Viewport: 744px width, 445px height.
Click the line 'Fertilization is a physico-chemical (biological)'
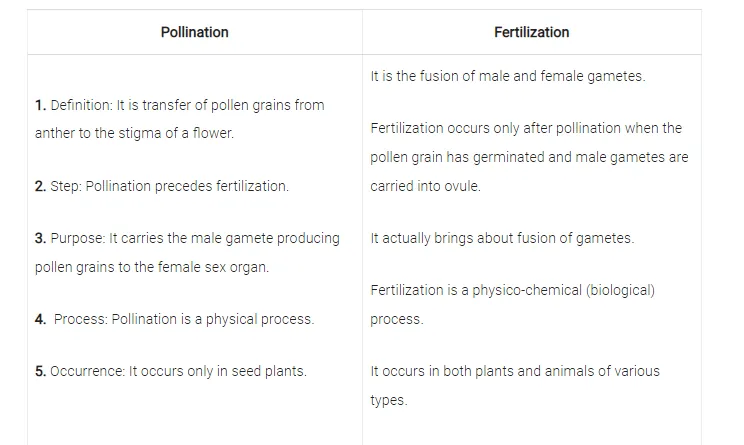point(512,290)
